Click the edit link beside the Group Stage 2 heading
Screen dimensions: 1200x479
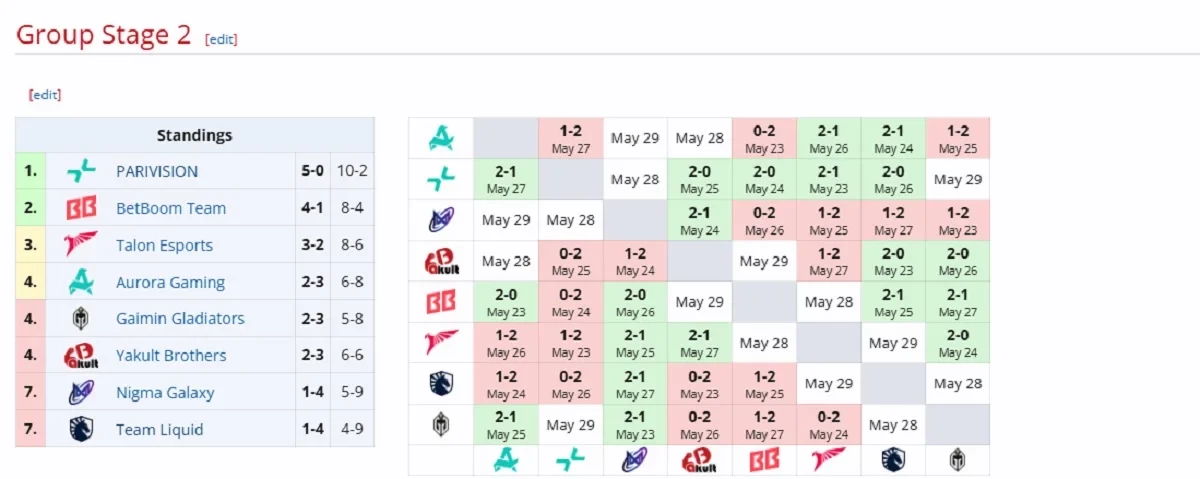coord(221,39)
